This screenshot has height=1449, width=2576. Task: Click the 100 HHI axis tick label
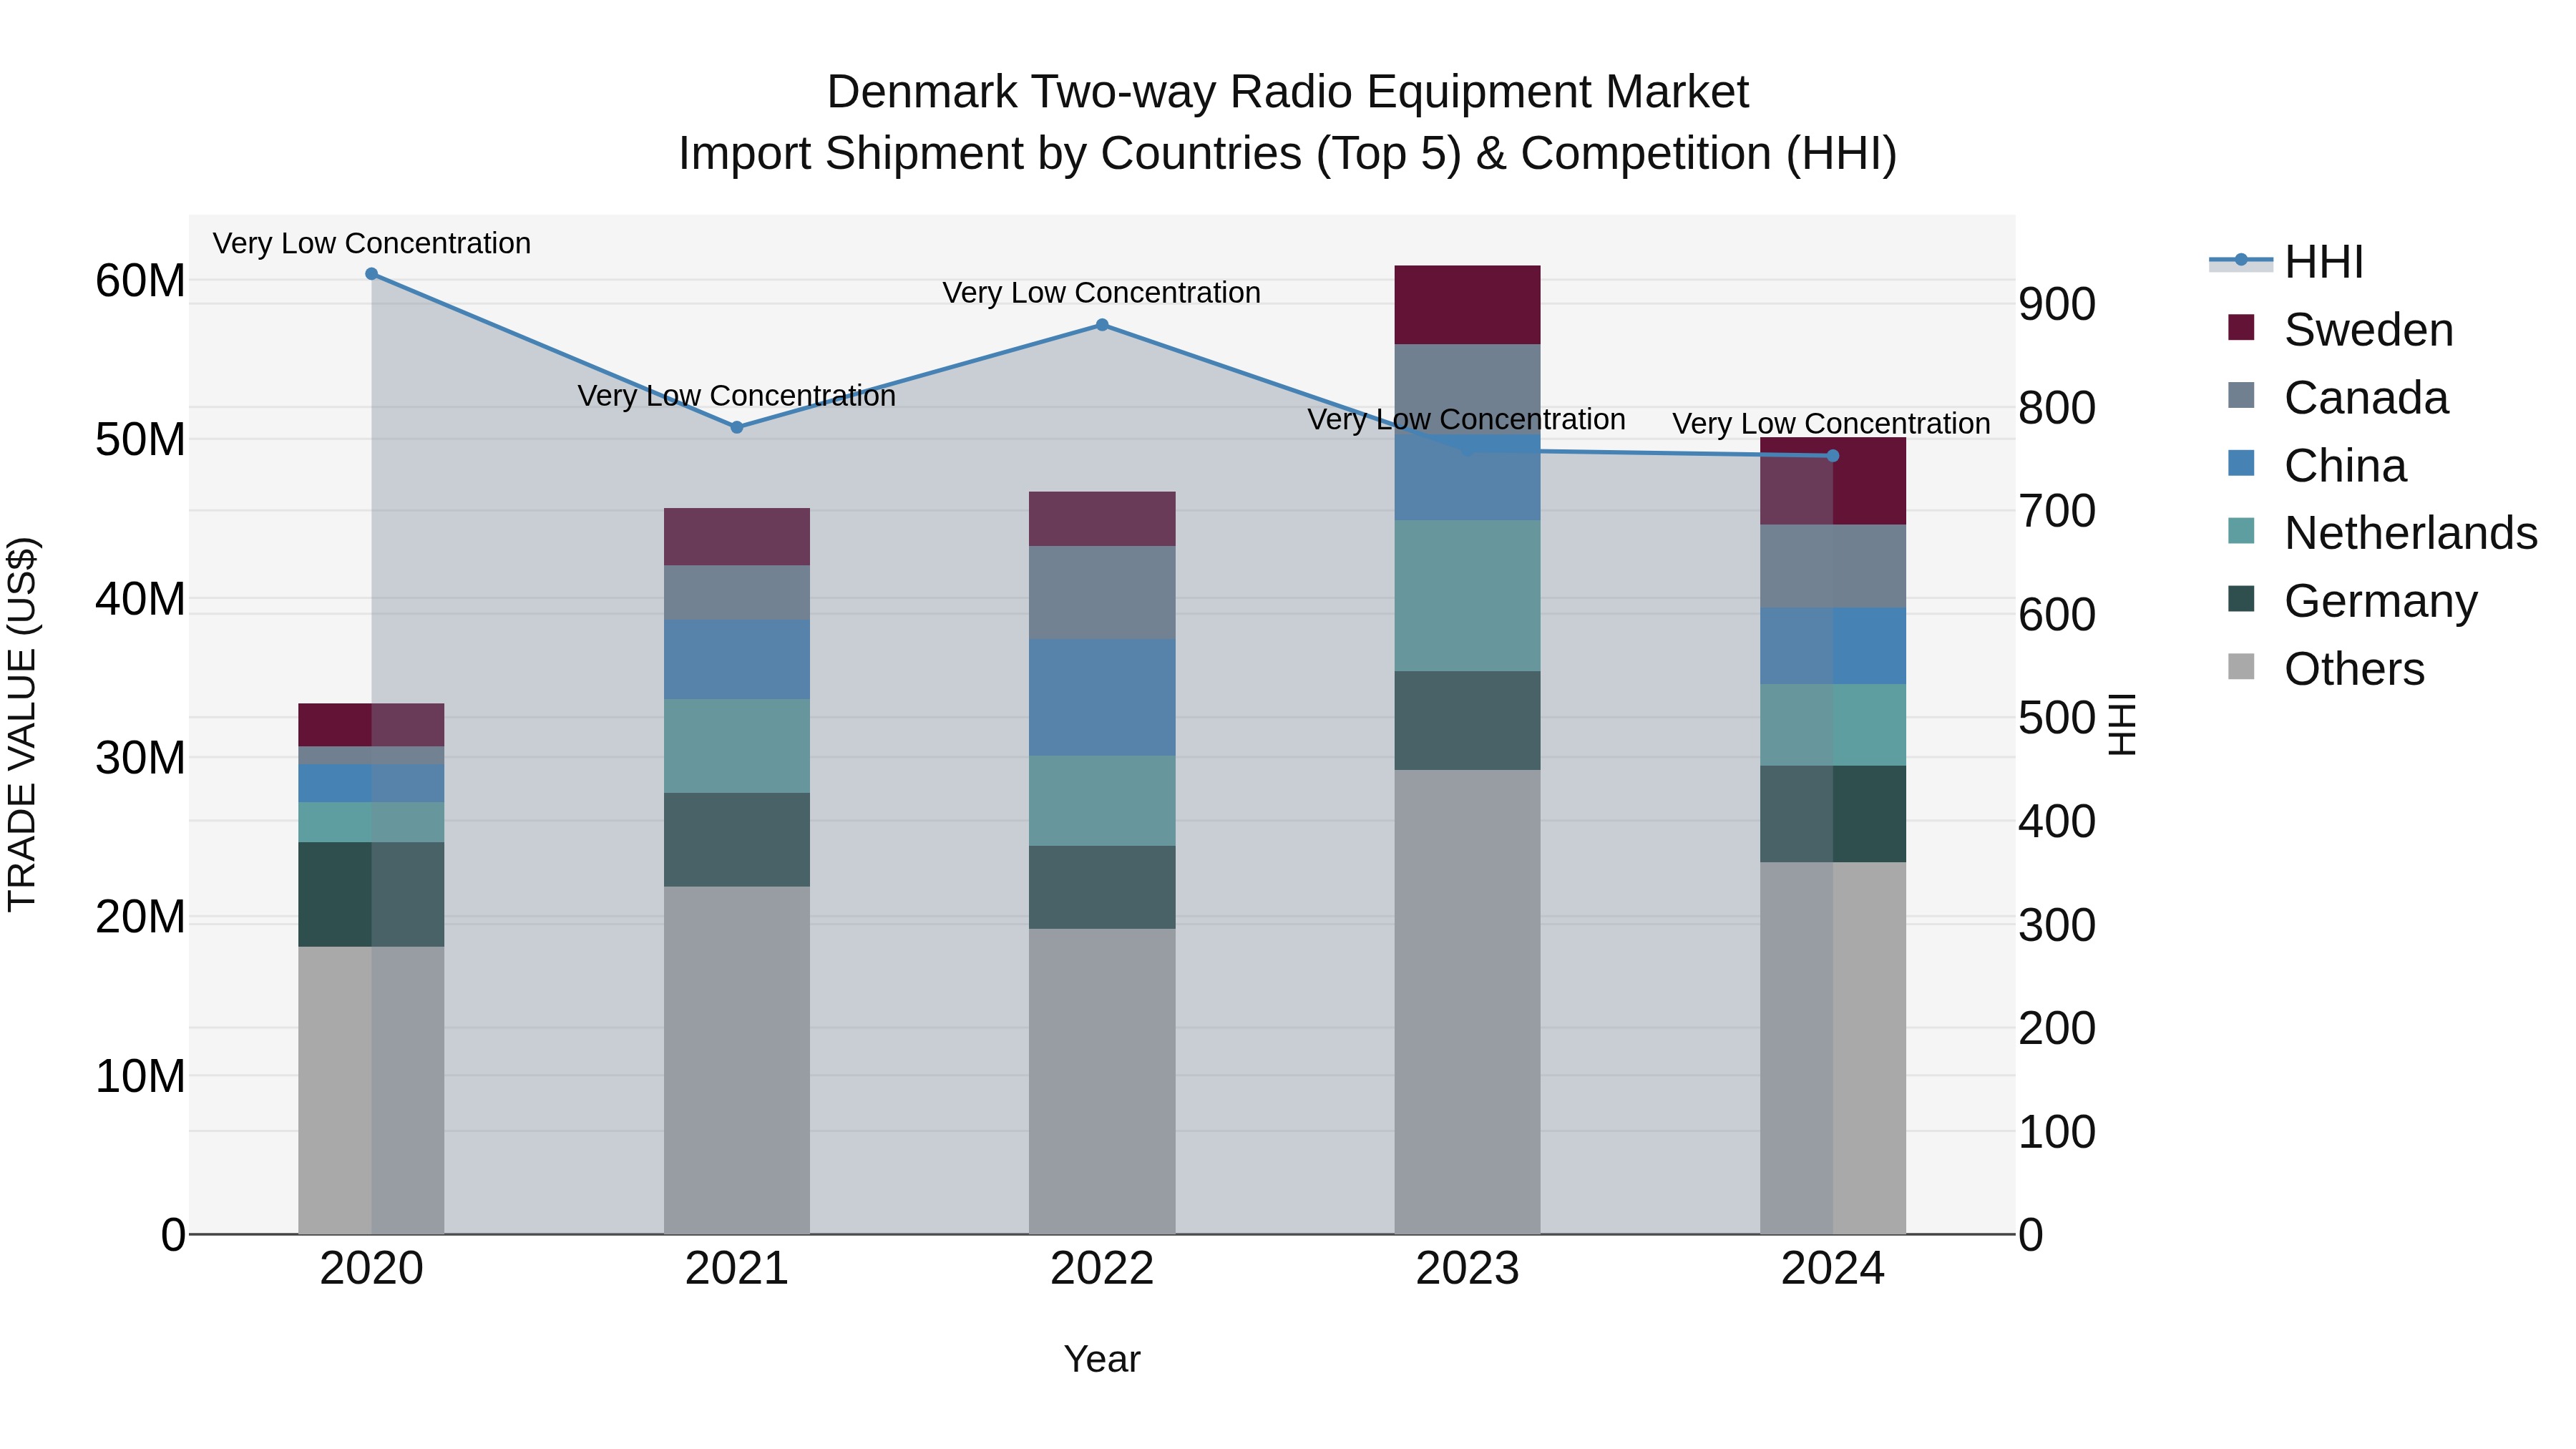coord(2057,1133)
